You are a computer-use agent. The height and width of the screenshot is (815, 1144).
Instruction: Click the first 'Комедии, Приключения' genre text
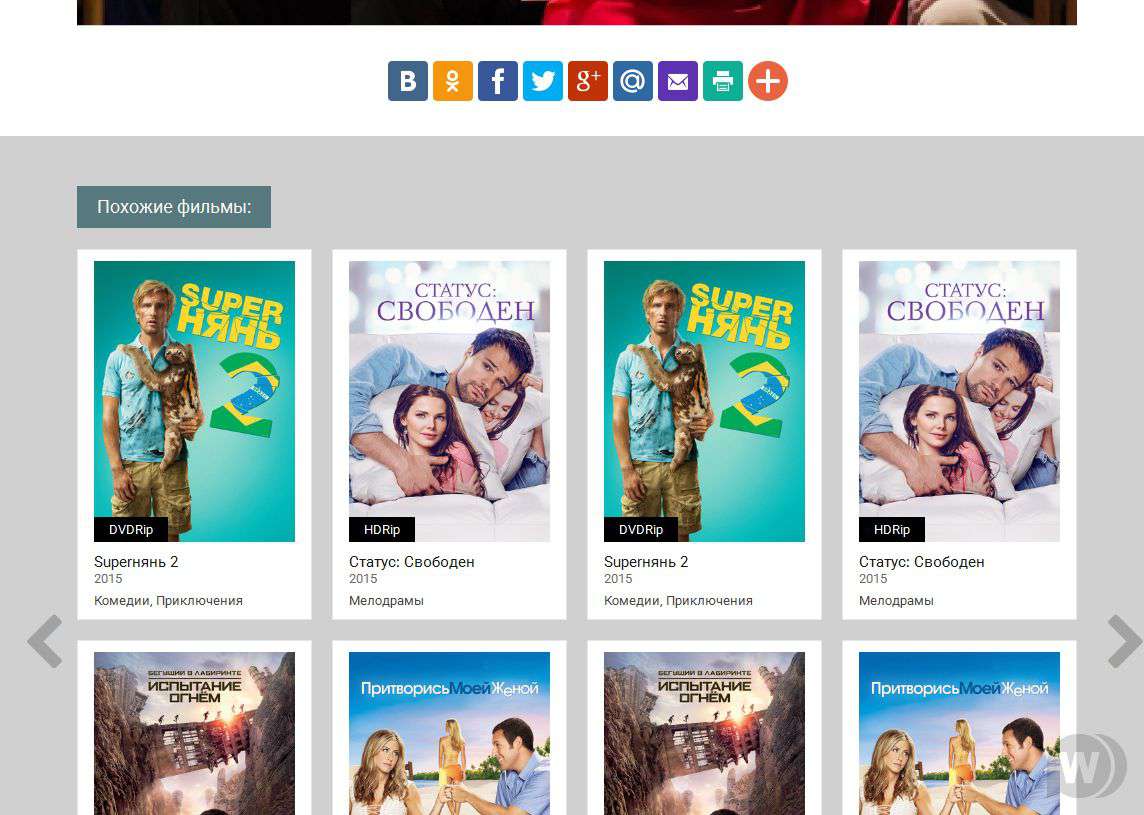[x=169, y=600]
